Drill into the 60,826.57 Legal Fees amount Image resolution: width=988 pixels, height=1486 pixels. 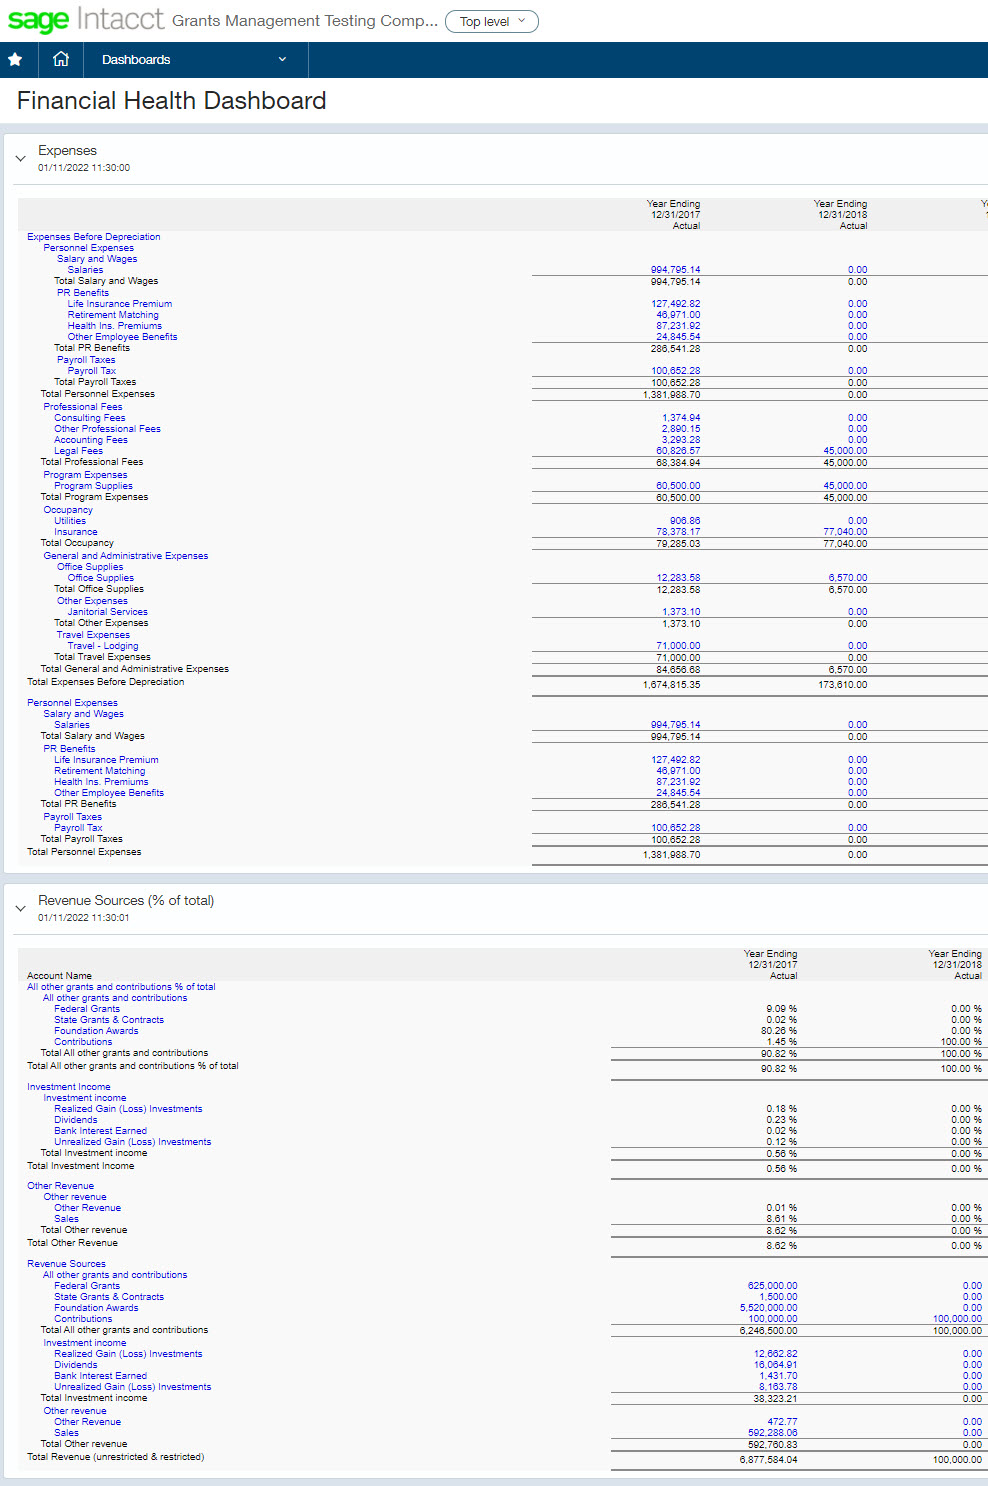tap(678, 451)
